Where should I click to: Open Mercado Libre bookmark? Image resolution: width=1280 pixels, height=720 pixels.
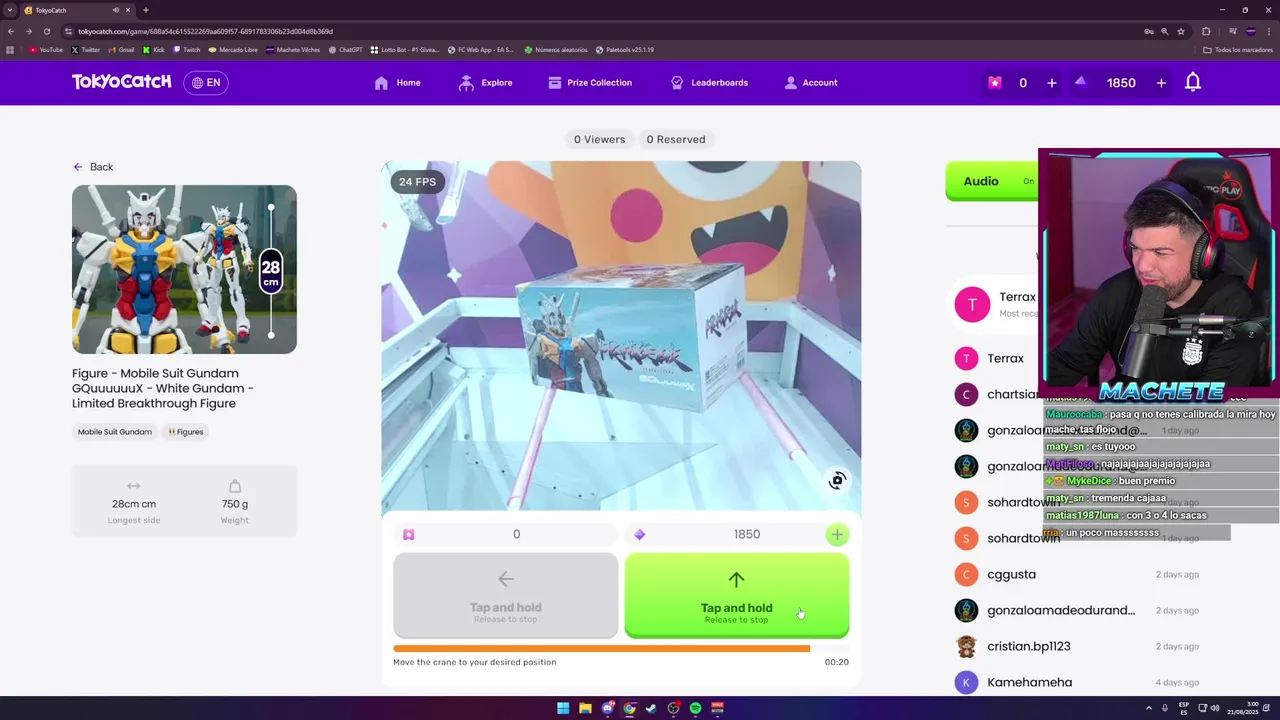click(233, 49)
